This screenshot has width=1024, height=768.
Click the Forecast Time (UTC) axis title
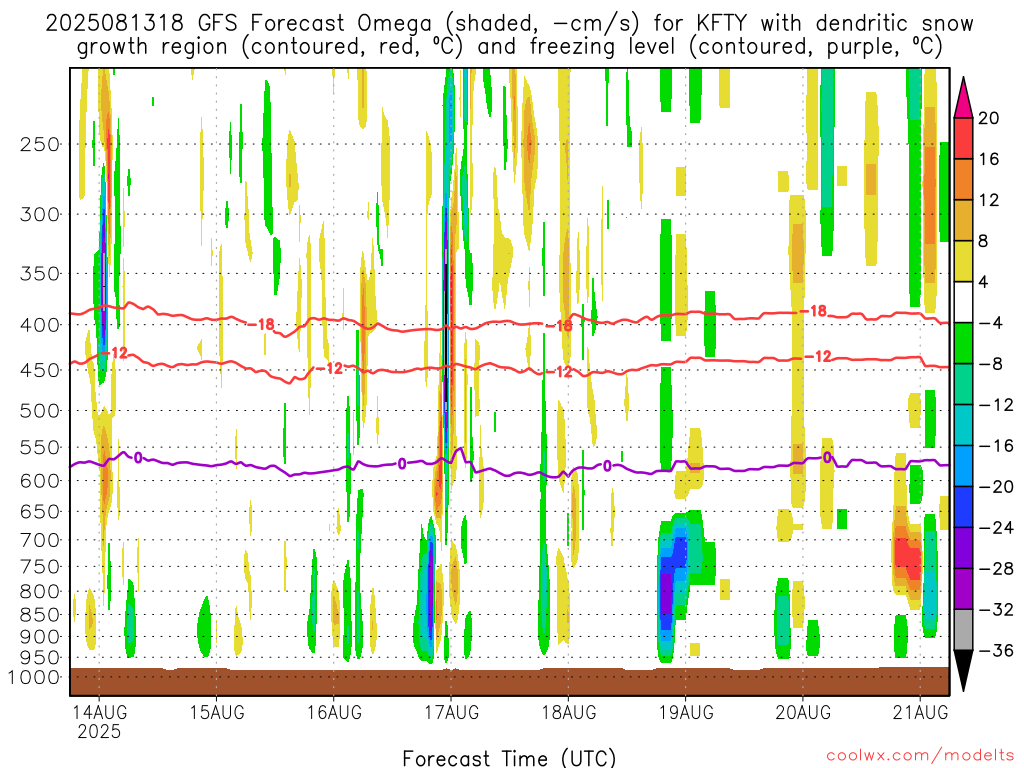click(x=509, y=758)
